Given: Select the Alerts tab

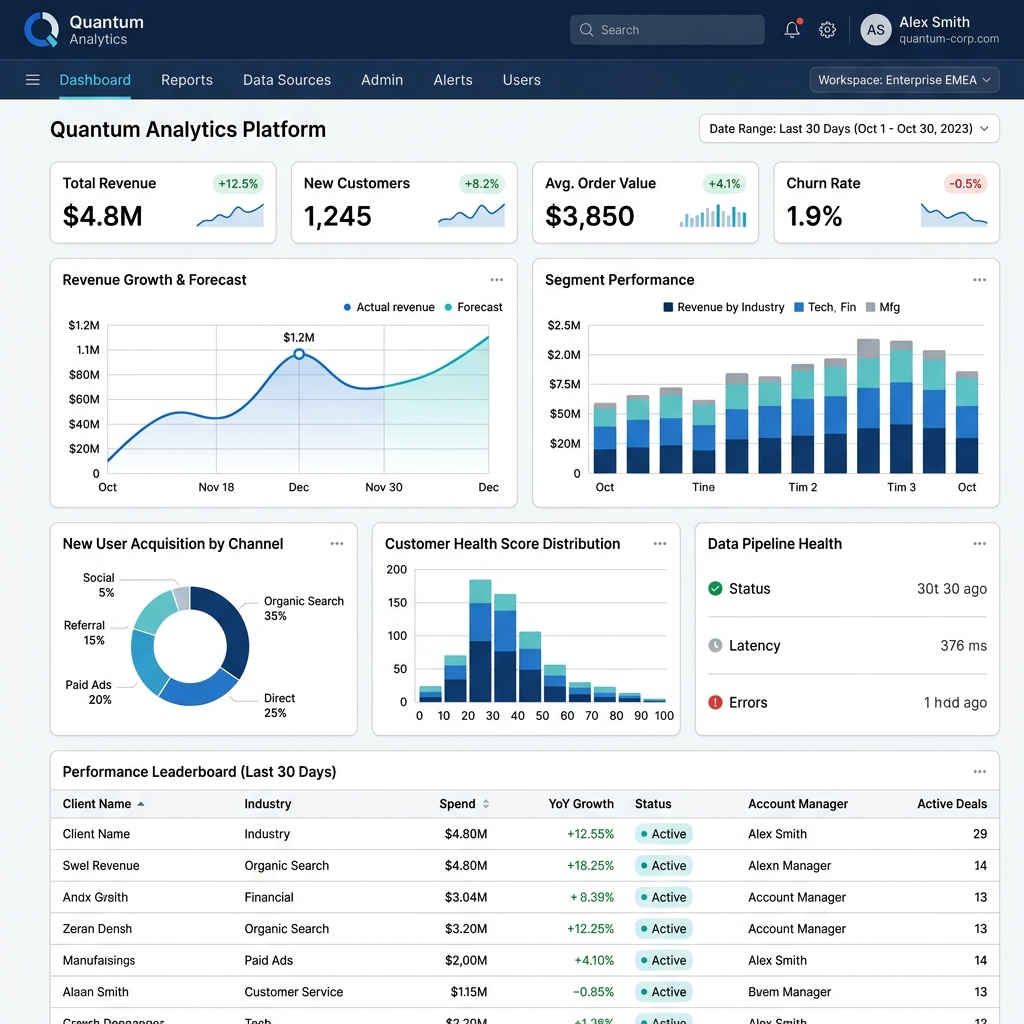Looking at the screenshot, I should pyautogui.click(x=453, y=80).
